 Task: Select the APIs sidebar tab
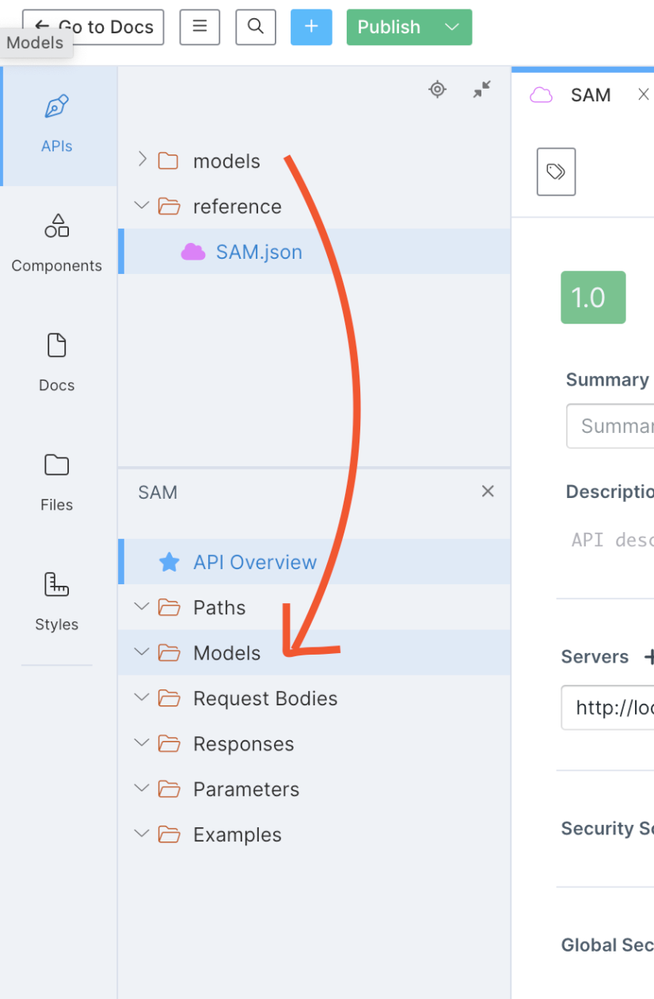pos(57,125)
